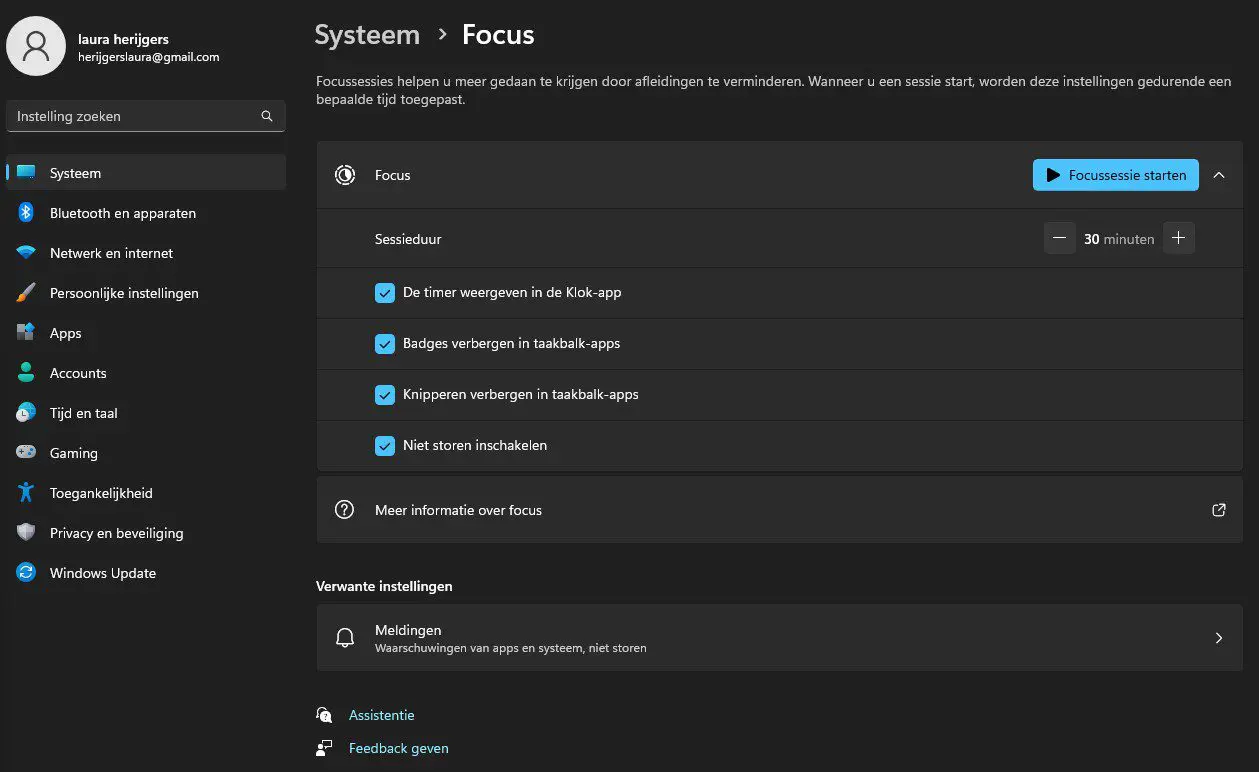Click the user profile avatar icon
1259x772 pixels.
tap(36, 47)
